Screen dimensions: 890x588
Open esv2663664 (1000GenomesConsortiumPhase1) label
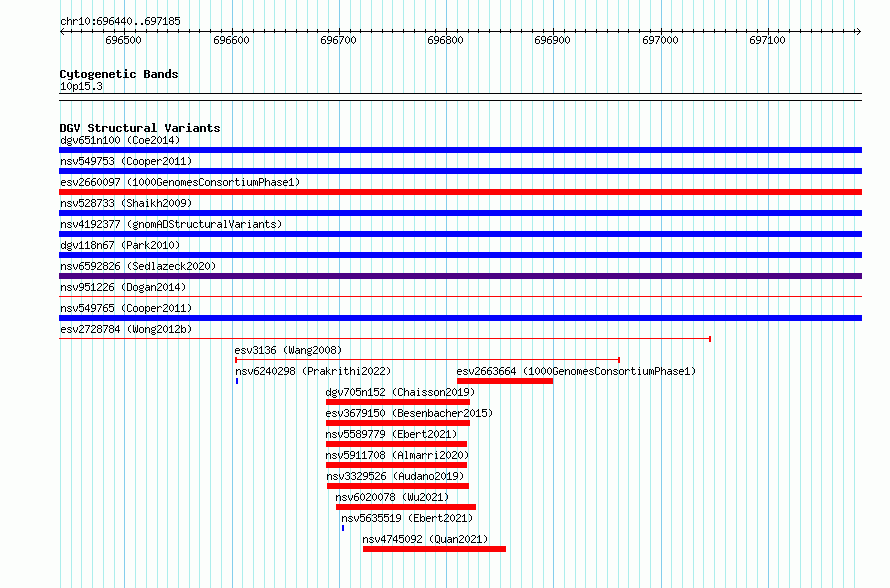click(x=576, y=371)
